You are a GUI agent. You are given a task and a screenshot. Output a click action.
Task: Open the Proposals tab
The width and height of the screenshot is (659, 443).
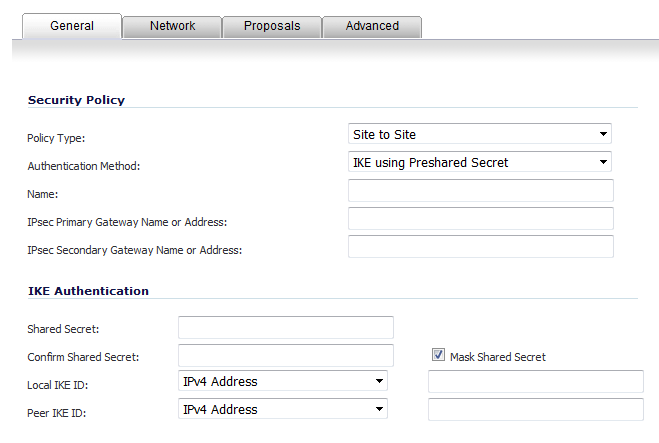tap(272, 27)
